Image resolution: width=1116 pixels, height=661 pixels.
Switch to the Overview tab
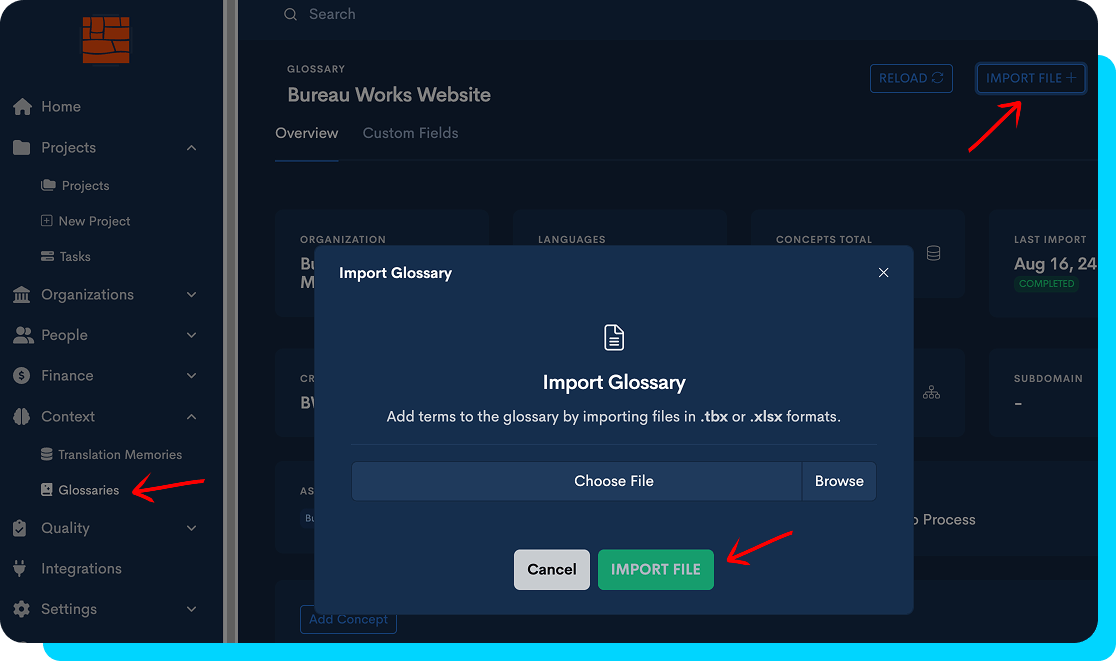point(307,133)
